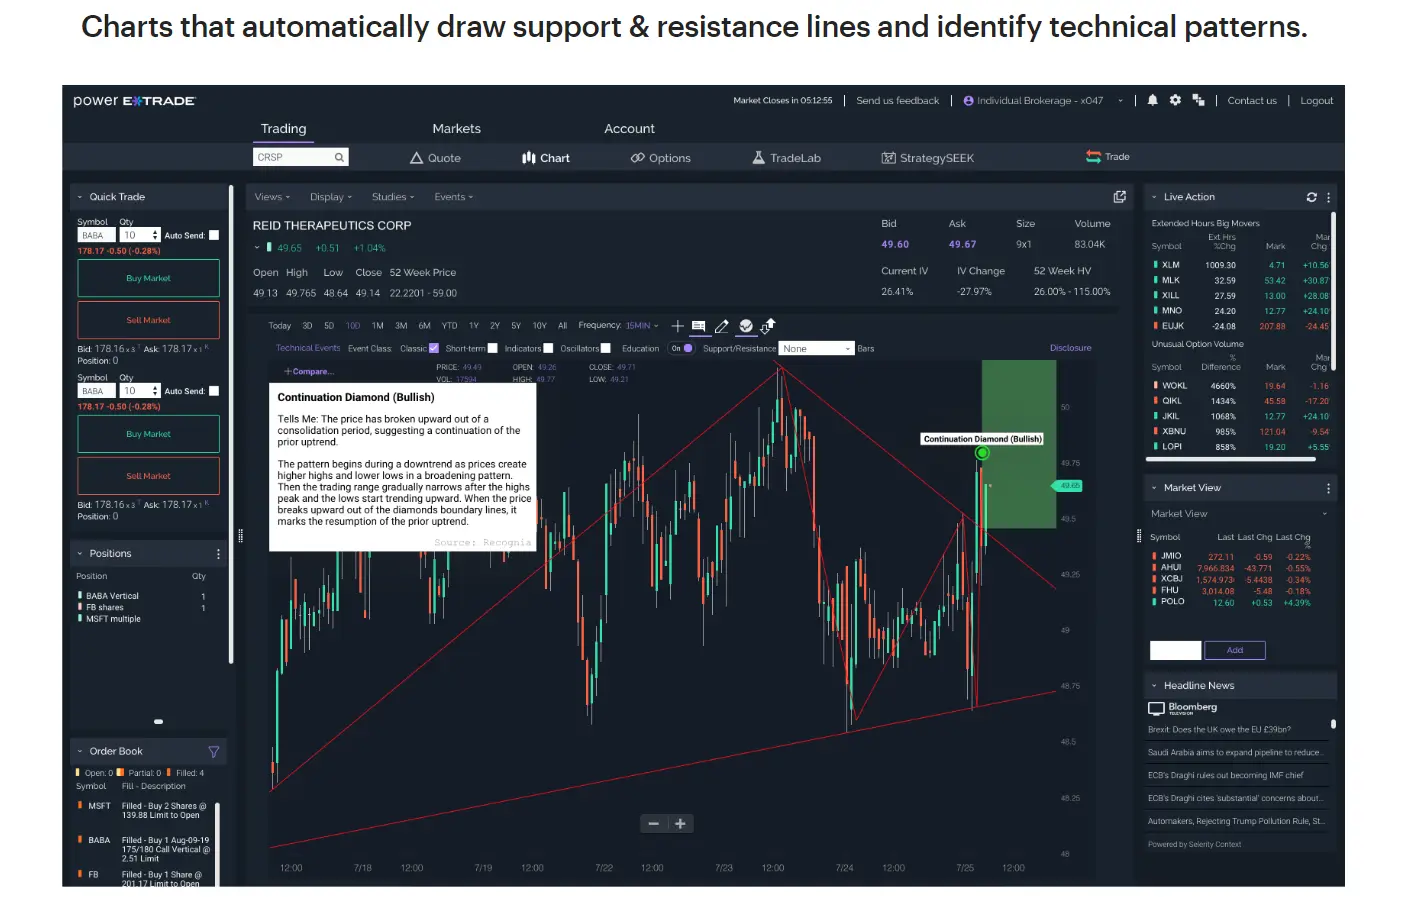Click the Disclosure link
The image size is (1410, 897).
pyautogui.click(x=1070, y=348)
